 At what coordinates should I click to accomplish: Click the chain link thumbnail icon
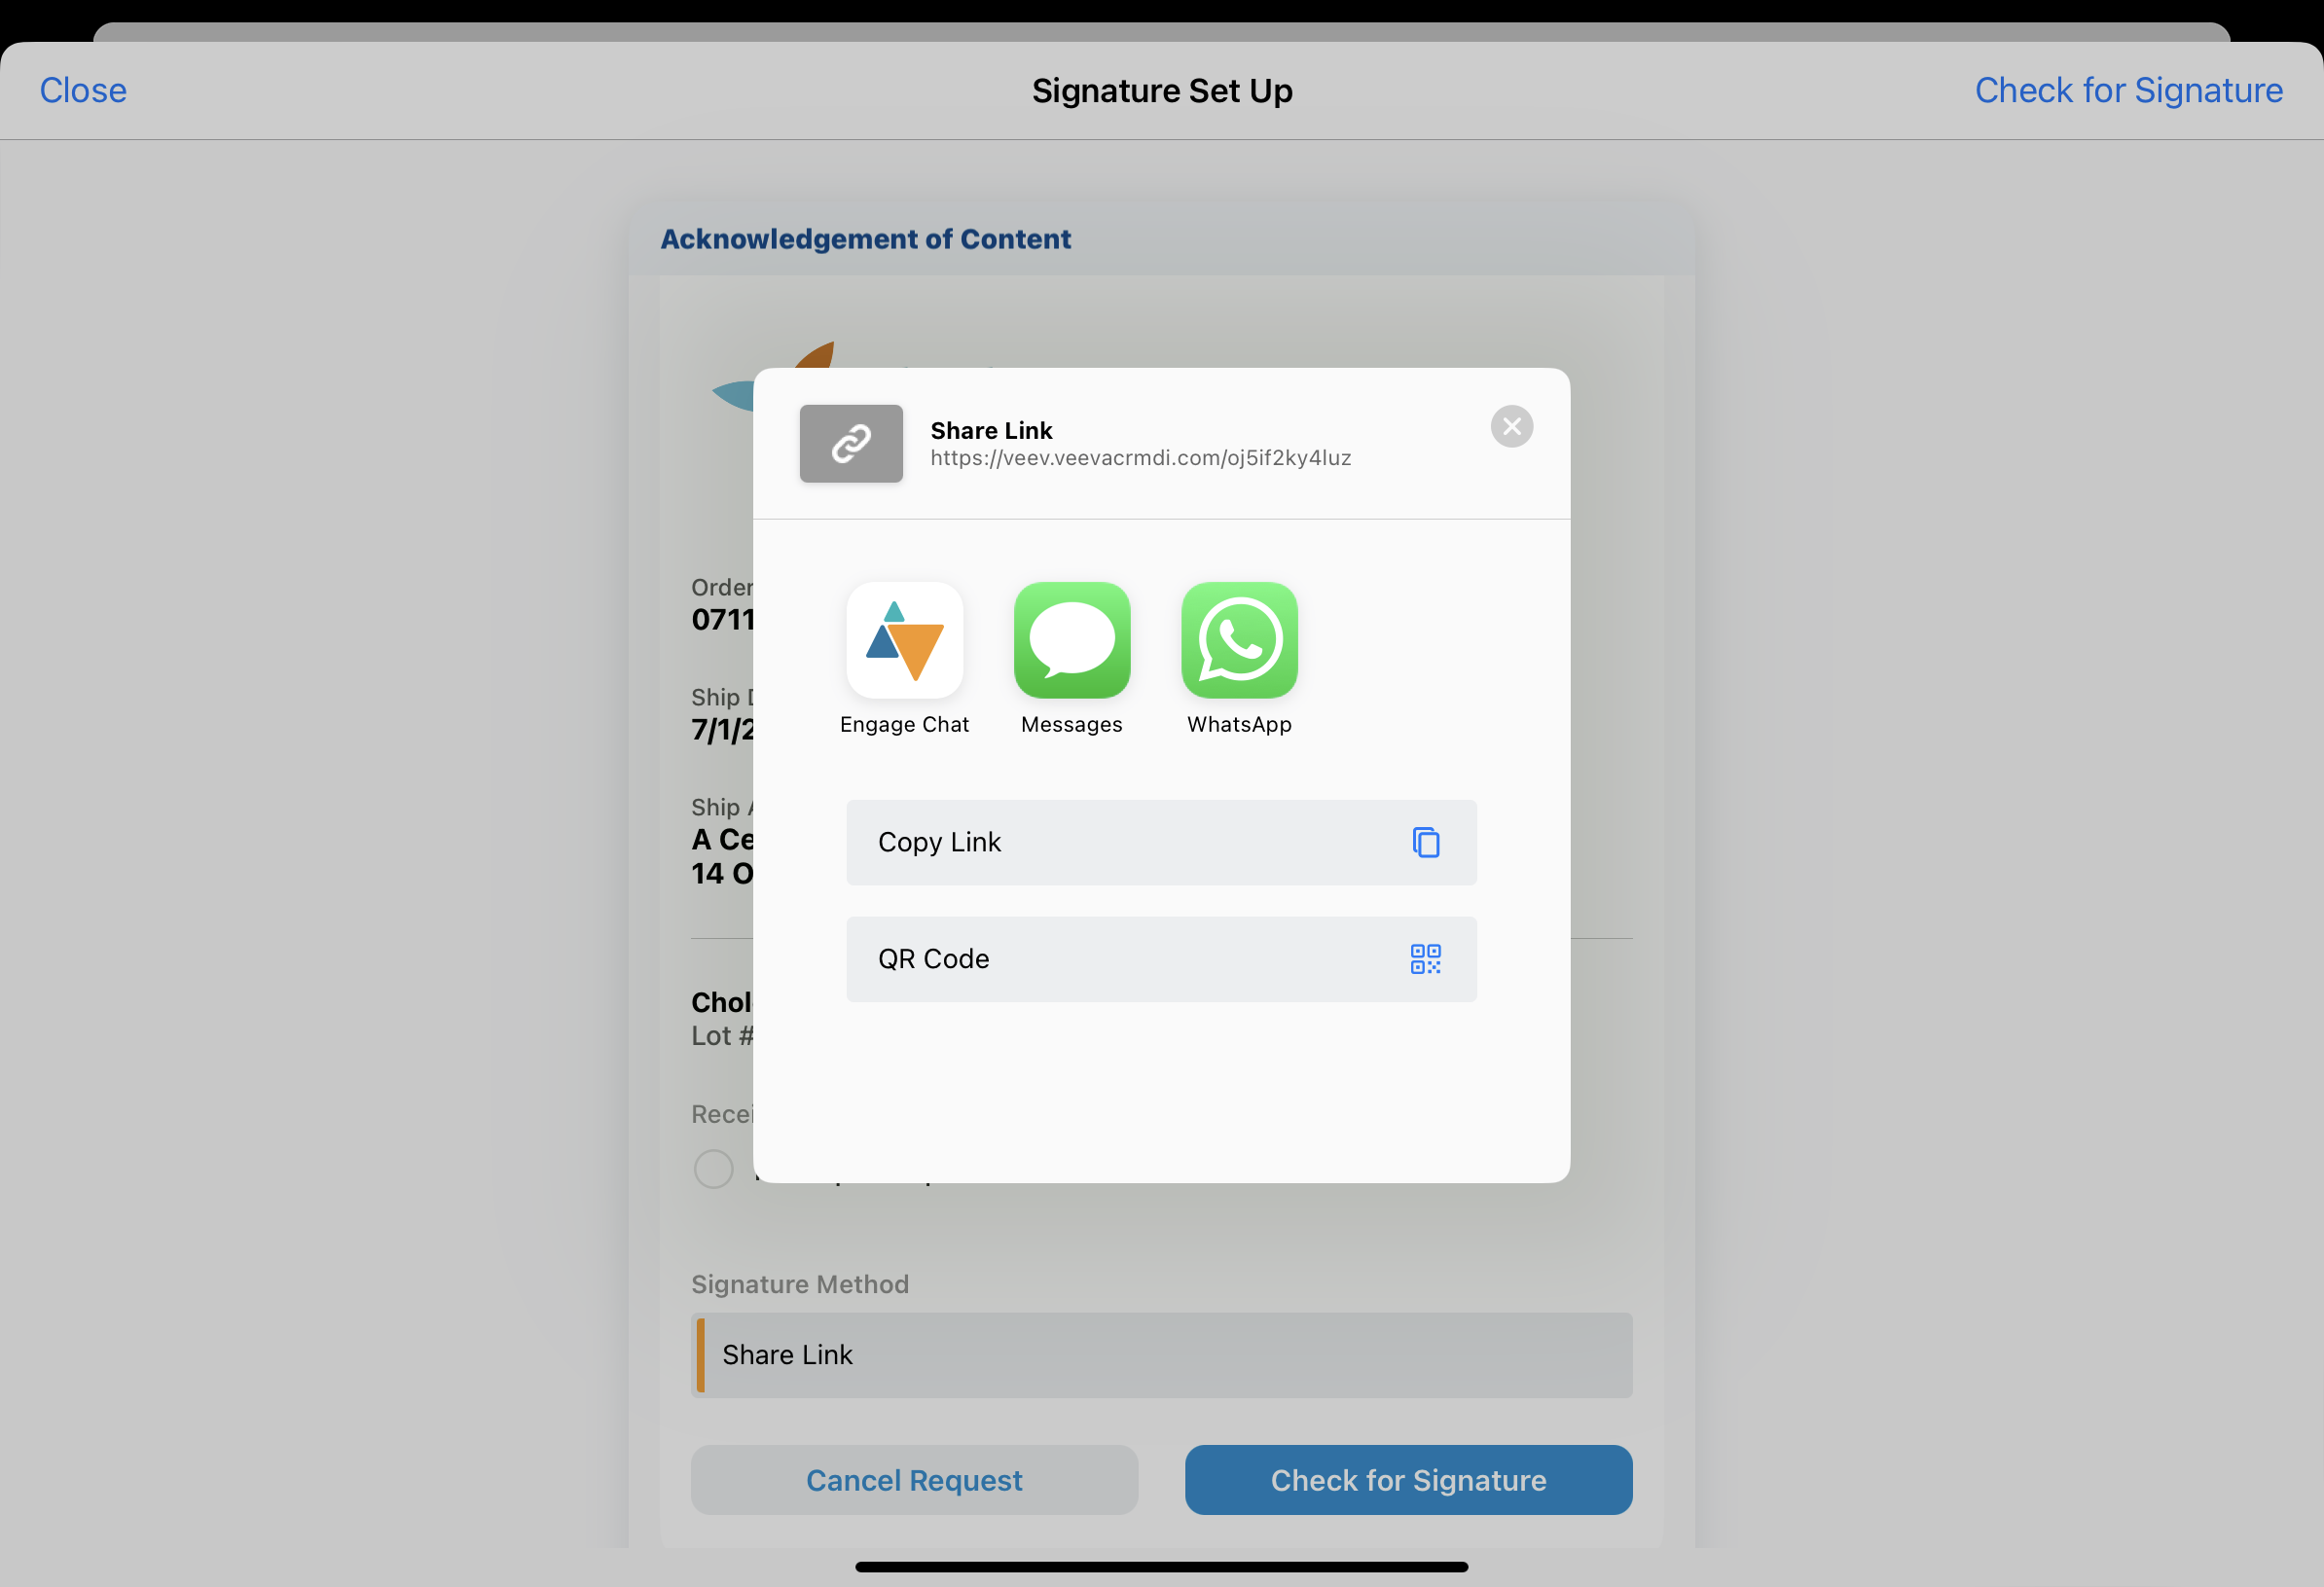(851, 444)
